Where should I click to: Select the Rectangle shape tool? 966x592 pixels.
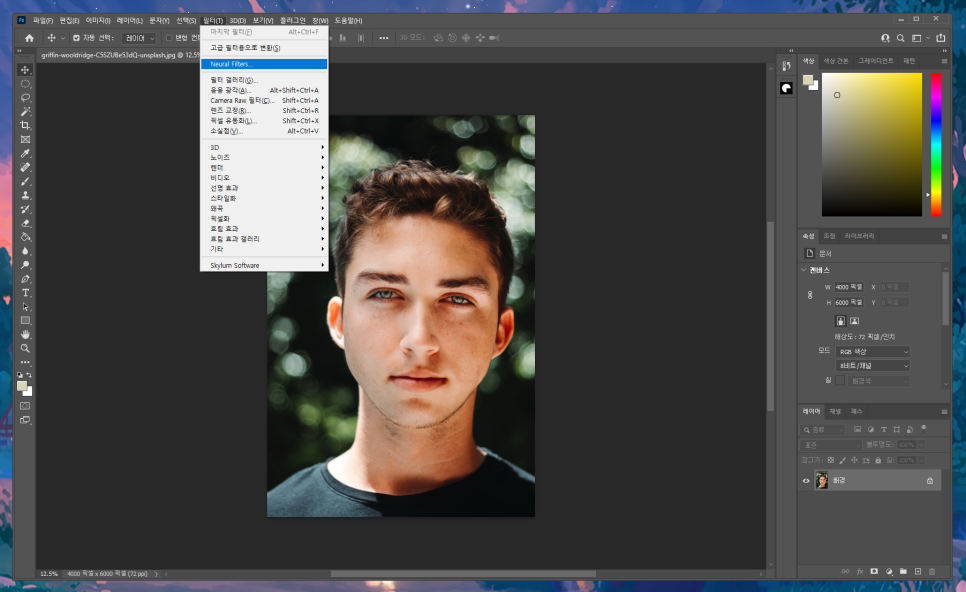pos(25,320)
